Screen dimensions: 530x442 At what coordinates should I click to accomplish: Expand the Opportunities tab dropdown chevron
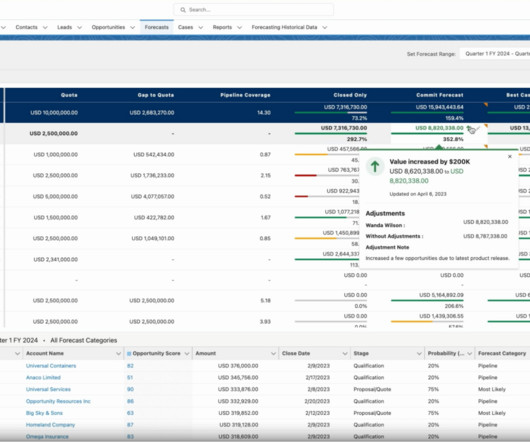(x=132, y=28)
